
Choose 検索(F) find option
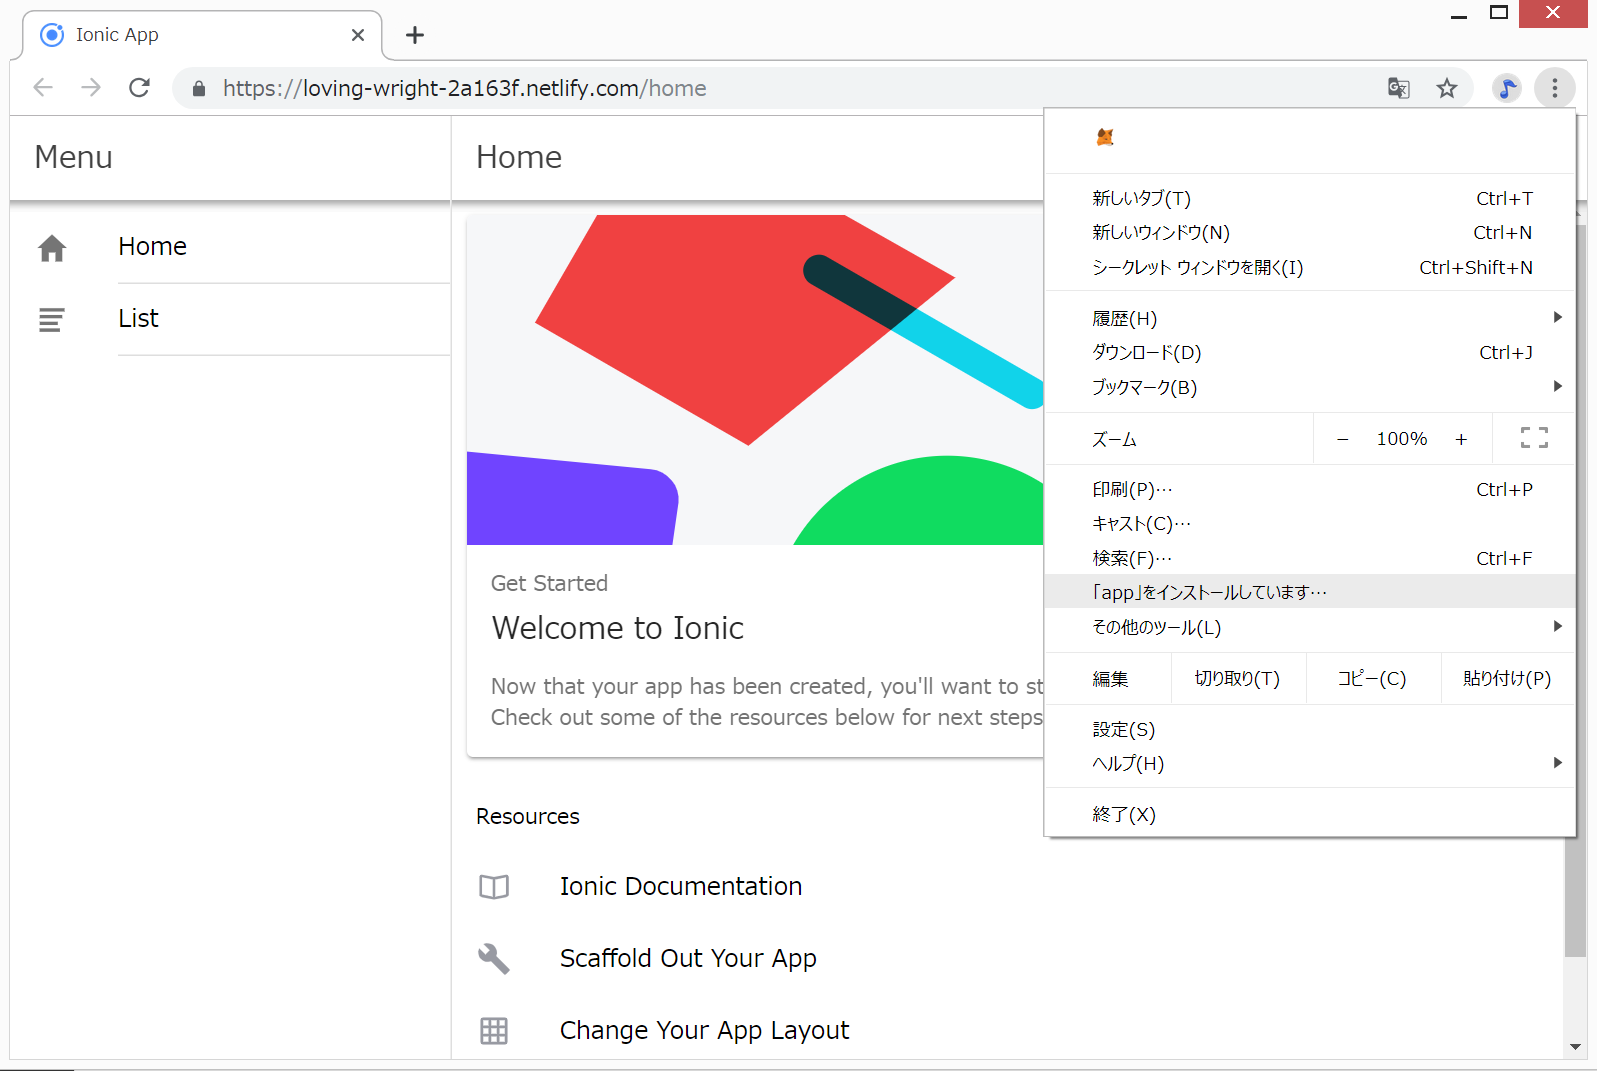[x=1310, y=558]
